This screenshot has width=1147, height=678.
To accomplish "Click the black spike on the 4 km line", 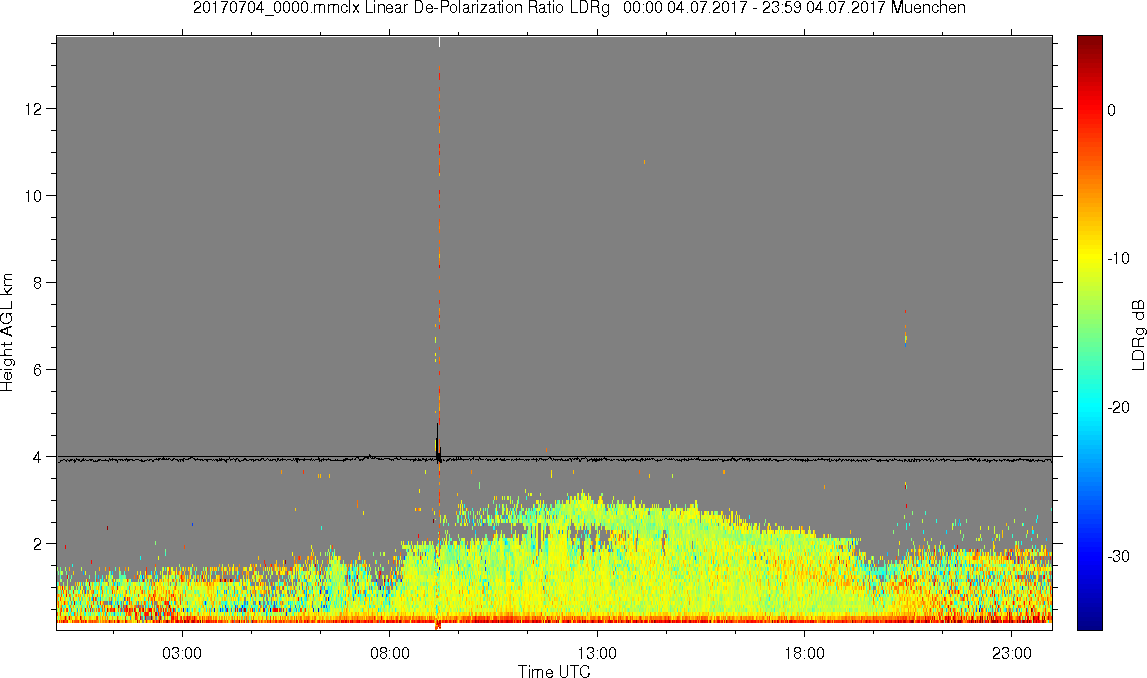I will [438, 442].
